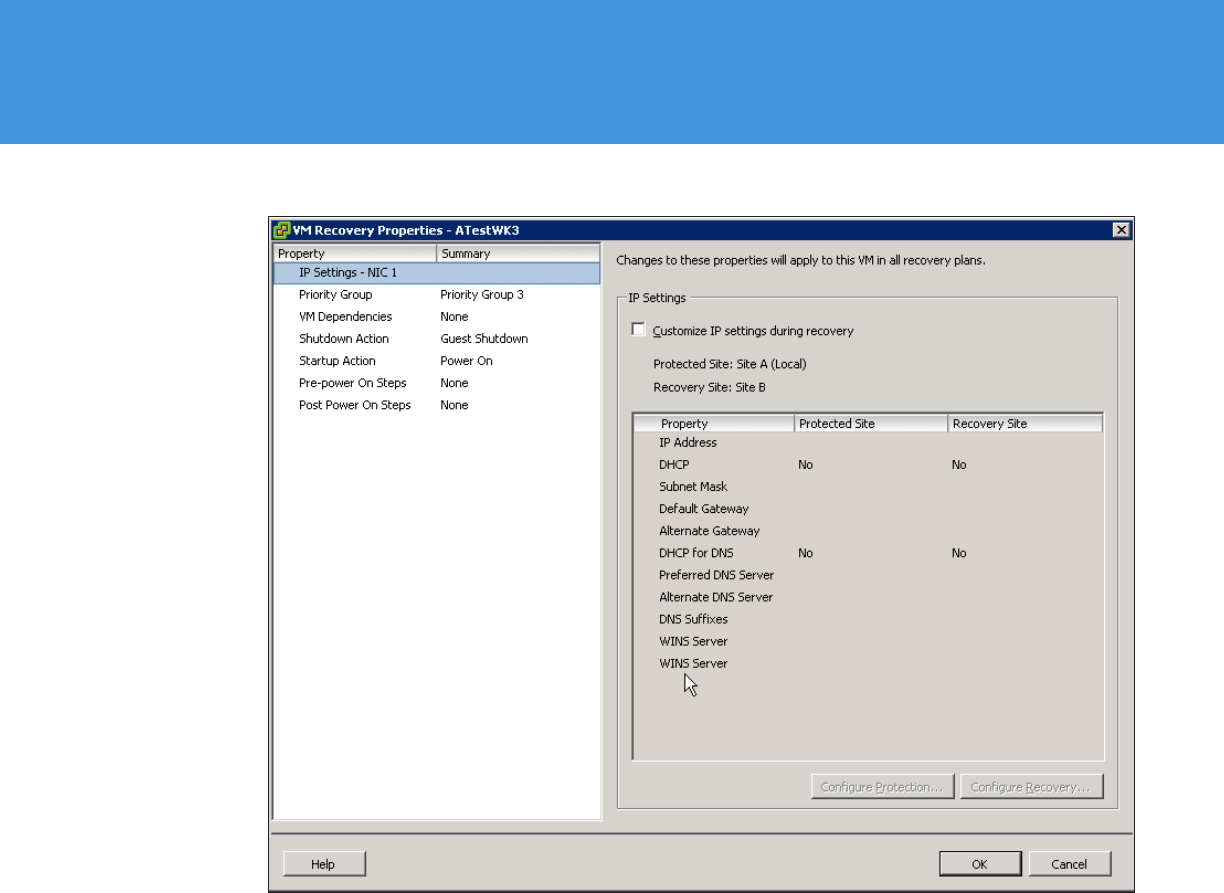Viewport: 1224px width, 893px height.
Task: Click Property header in IP Settings table
Action: pos(714,424)
